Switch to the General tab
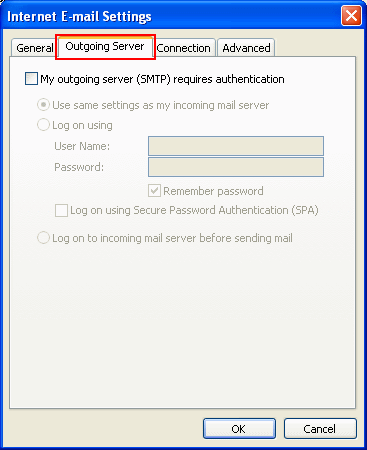Screen dimensions: 367x450 [35, 48]
